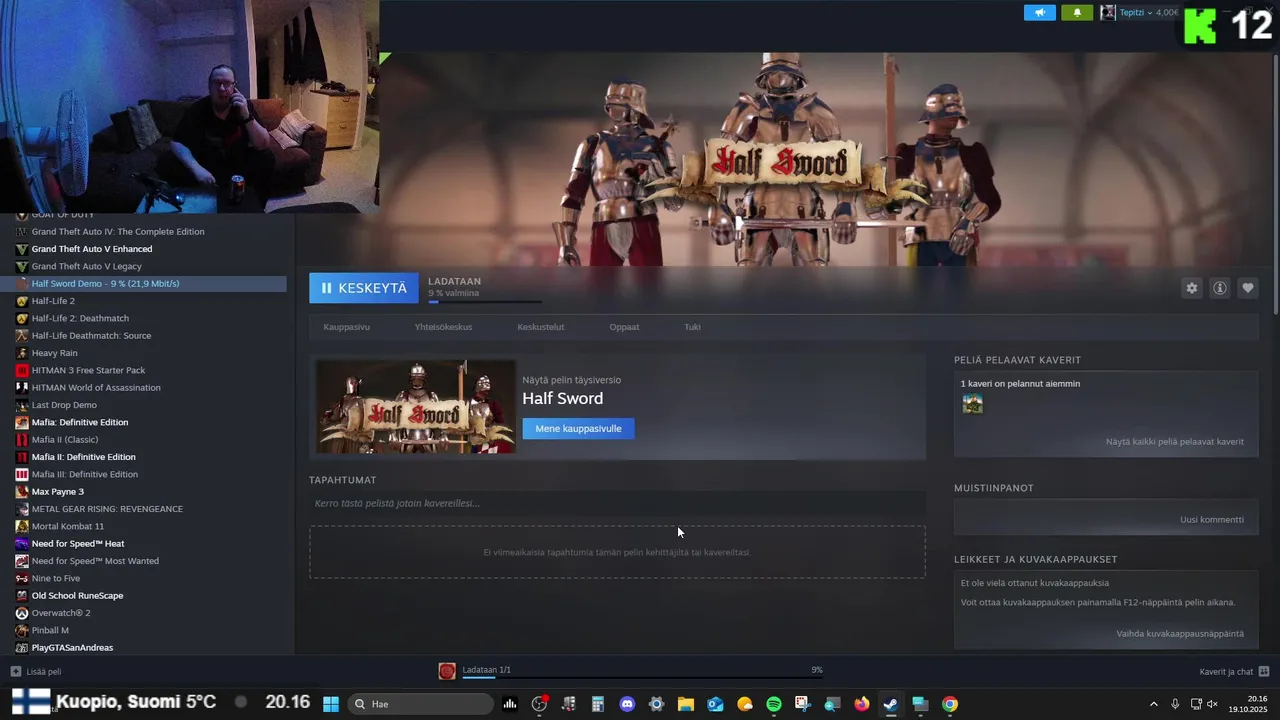Click 'Vaihda kuvakaappausnäppäintä' link
This screenshot has width=1280, height=720.
(x=1180, y=633)
